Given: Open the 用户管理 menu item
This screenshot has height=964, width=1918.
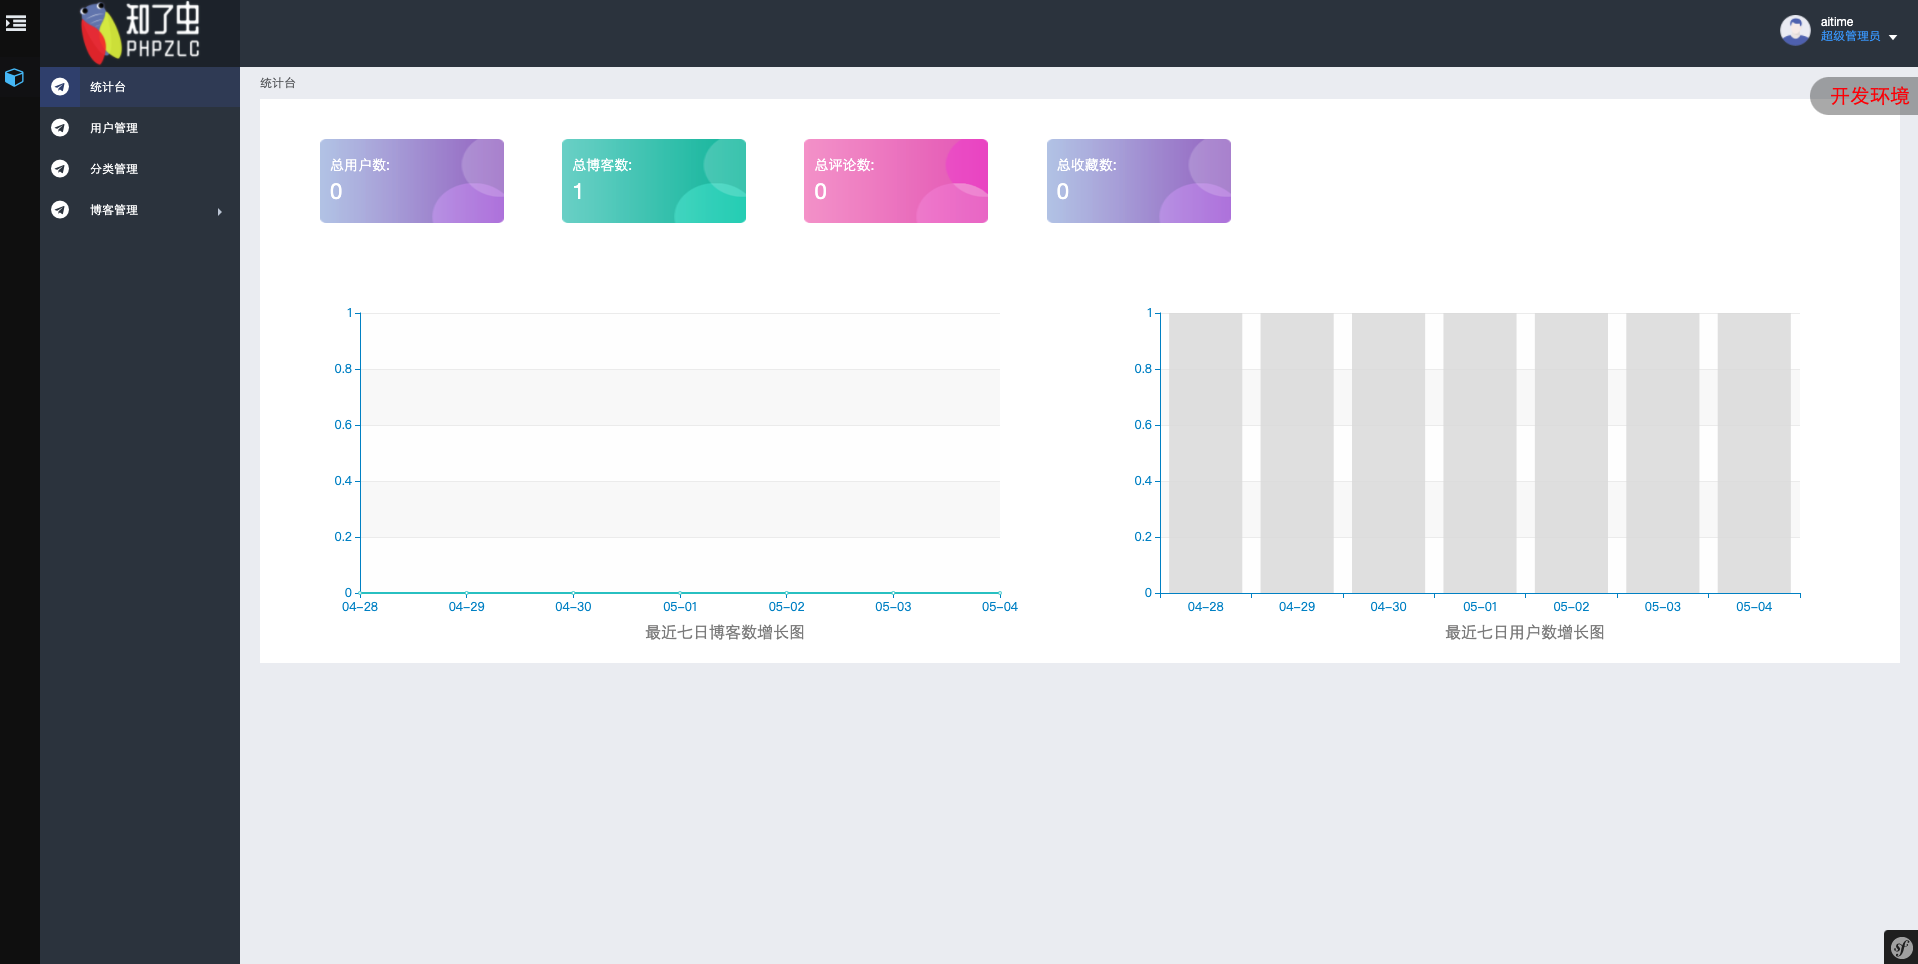Looking at the screenshot, I should 114,128.
